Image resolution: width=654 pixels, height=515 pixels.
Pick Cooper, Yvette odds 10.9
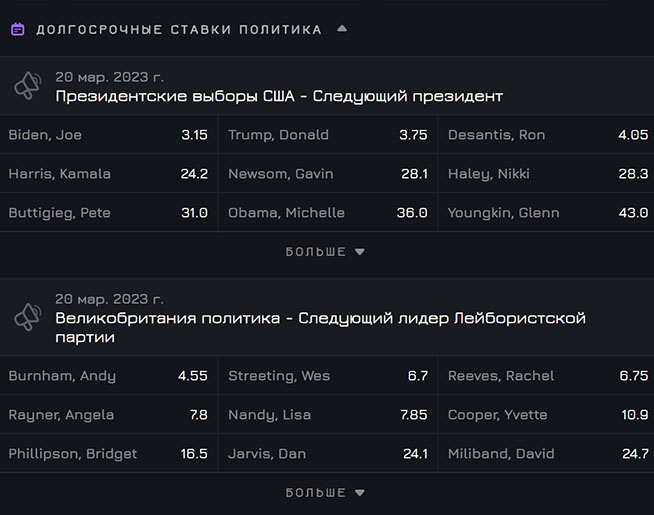pyautogui.click(x=546, y=415)
